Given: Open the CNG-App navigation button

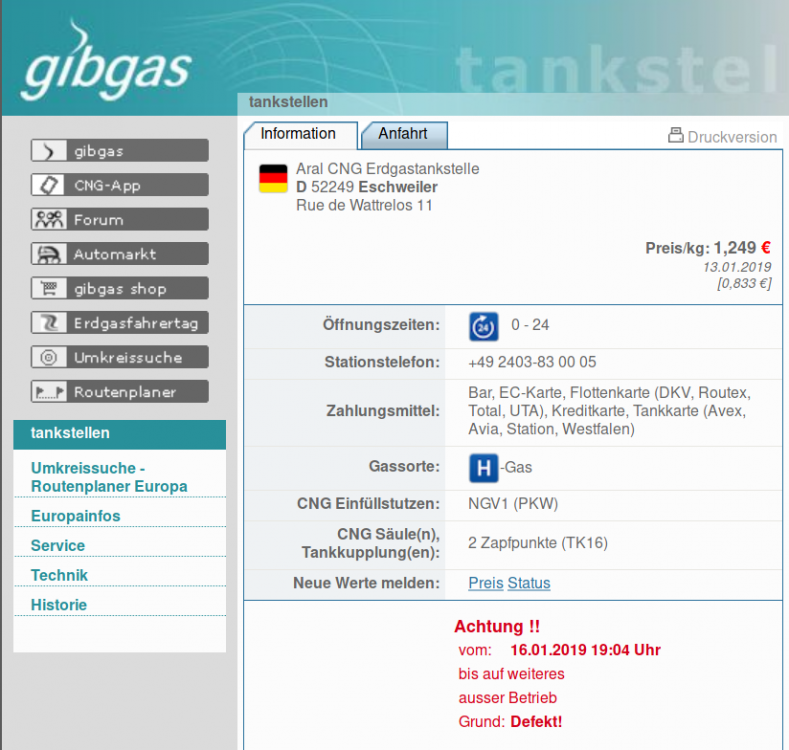Looking at the screenshot, I should tap(120, 185).
